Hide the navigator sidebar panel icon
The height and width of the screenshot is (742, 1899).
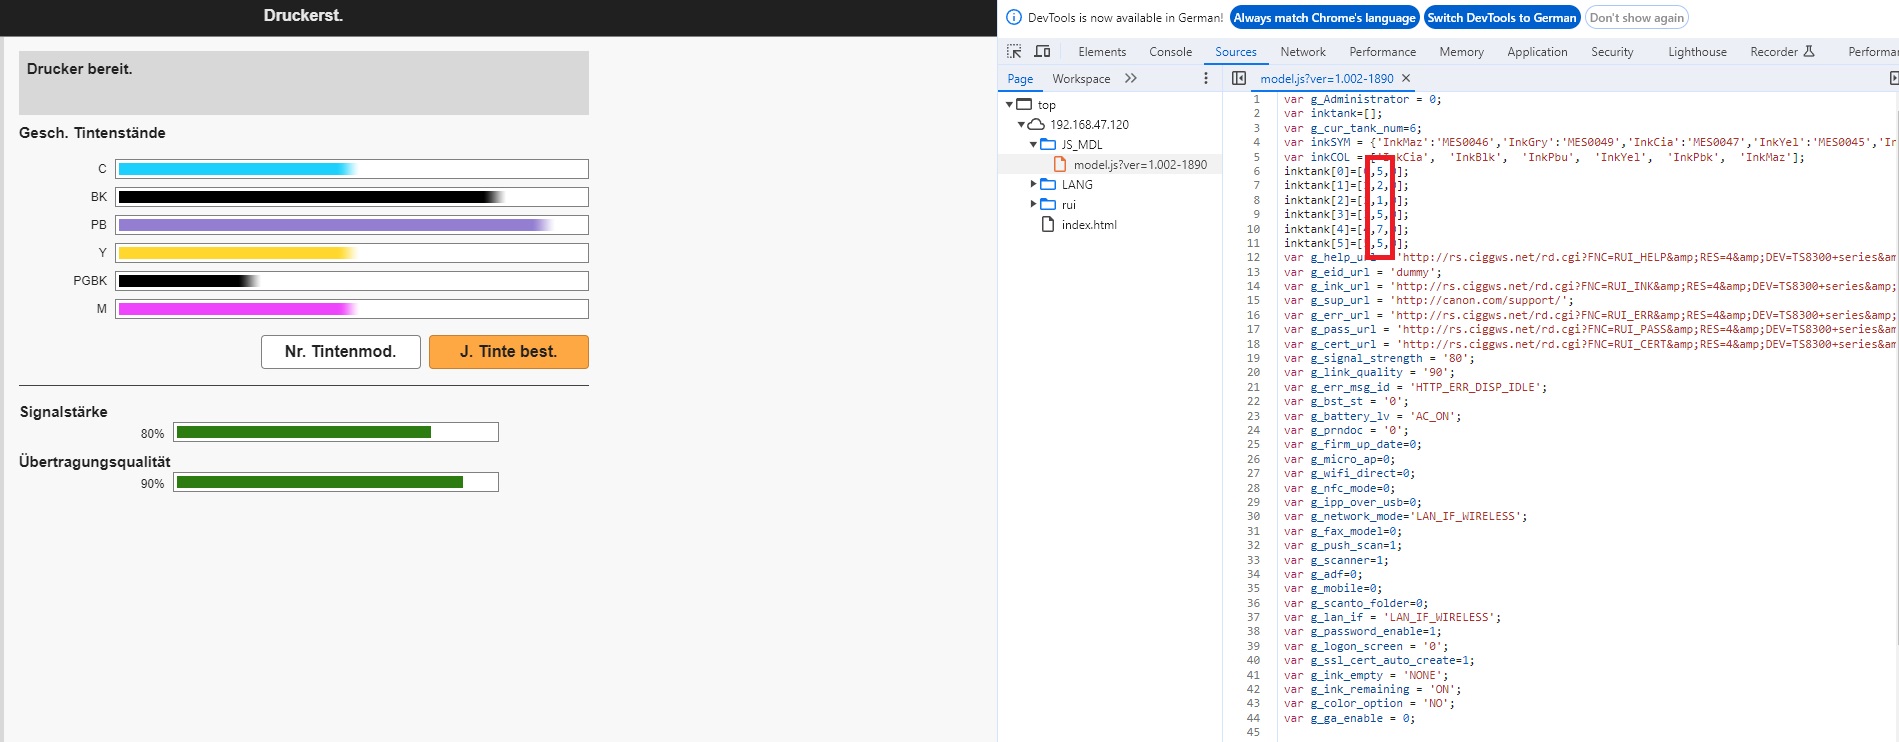point(1239,78)
